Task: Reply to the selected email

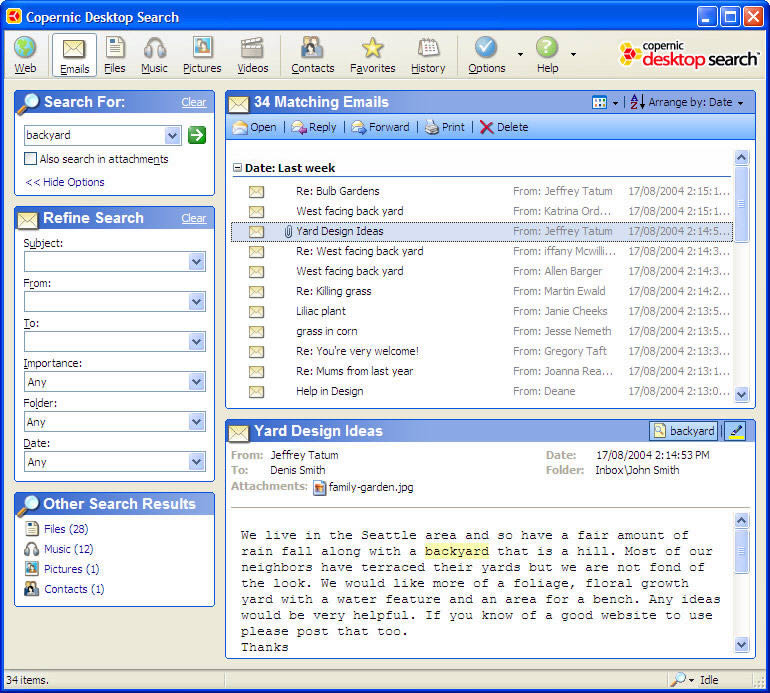Action: [314, 127]
